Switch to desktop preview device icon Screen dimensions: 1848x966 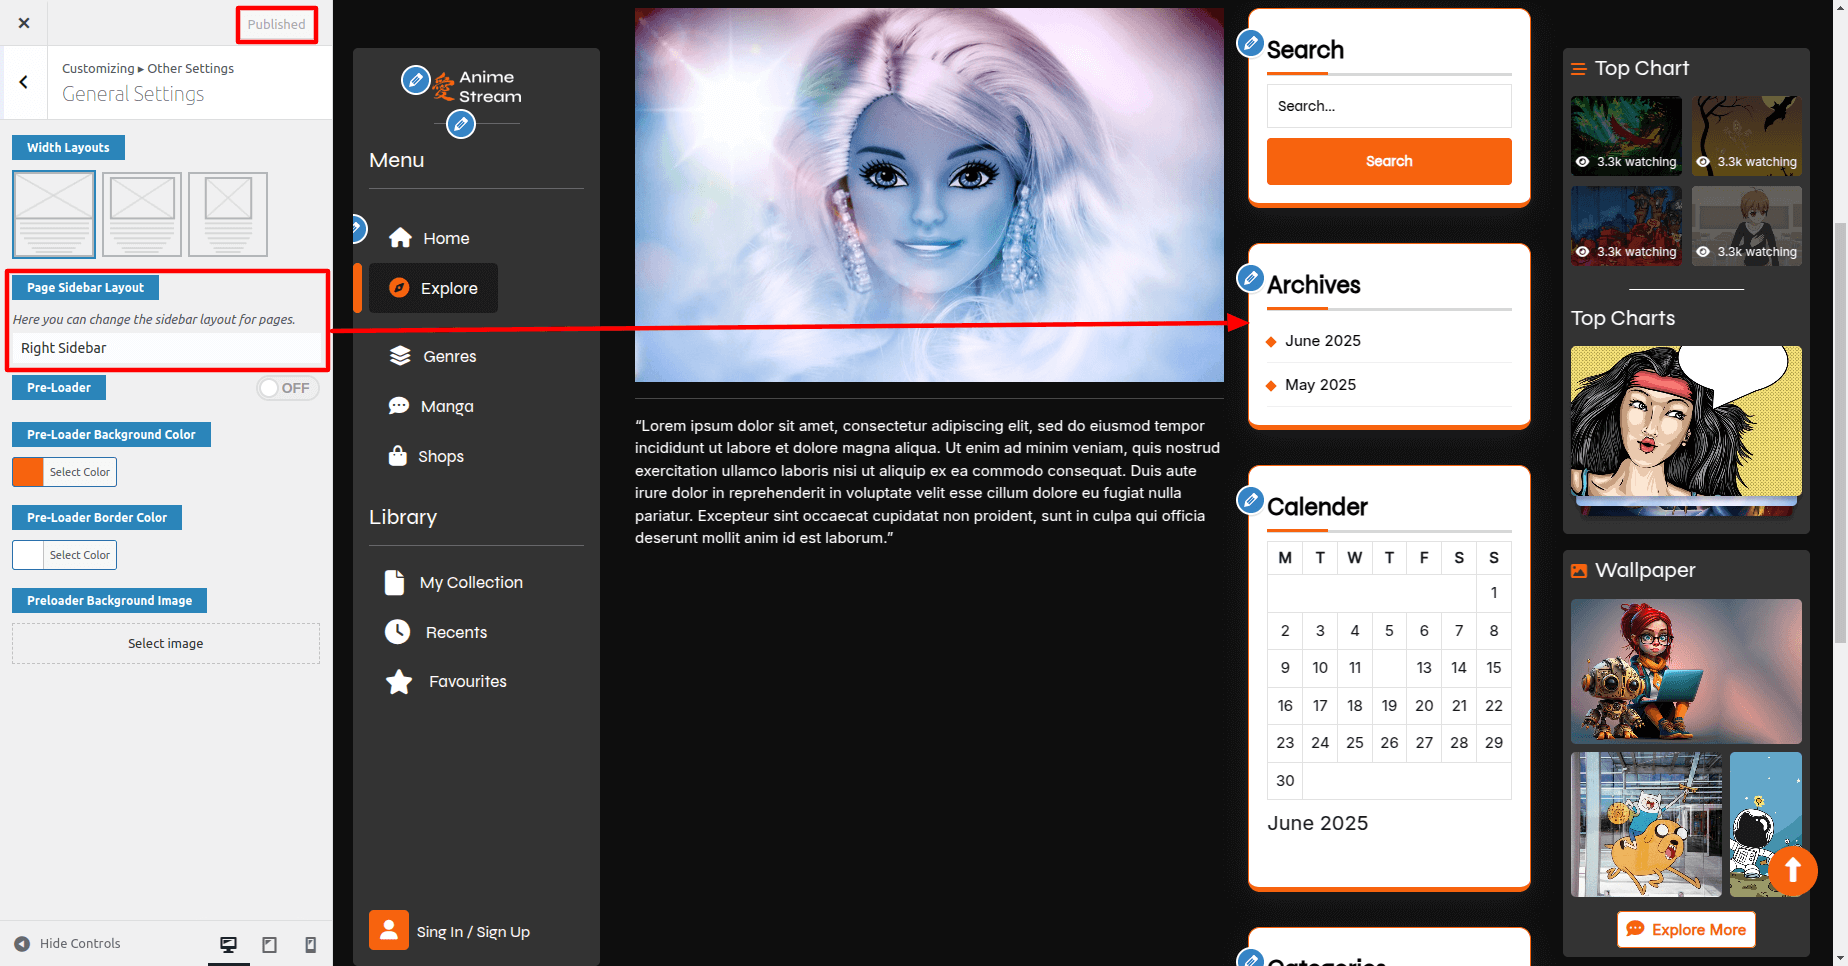point(228,944)
